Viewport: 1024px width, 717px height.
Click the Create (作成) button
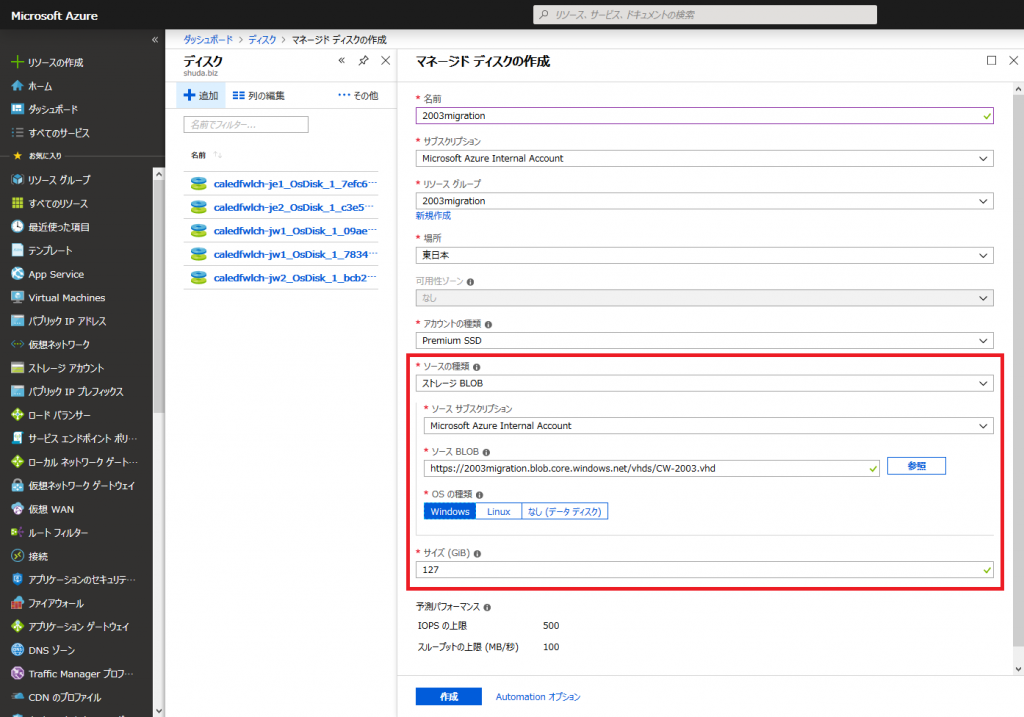449,697
